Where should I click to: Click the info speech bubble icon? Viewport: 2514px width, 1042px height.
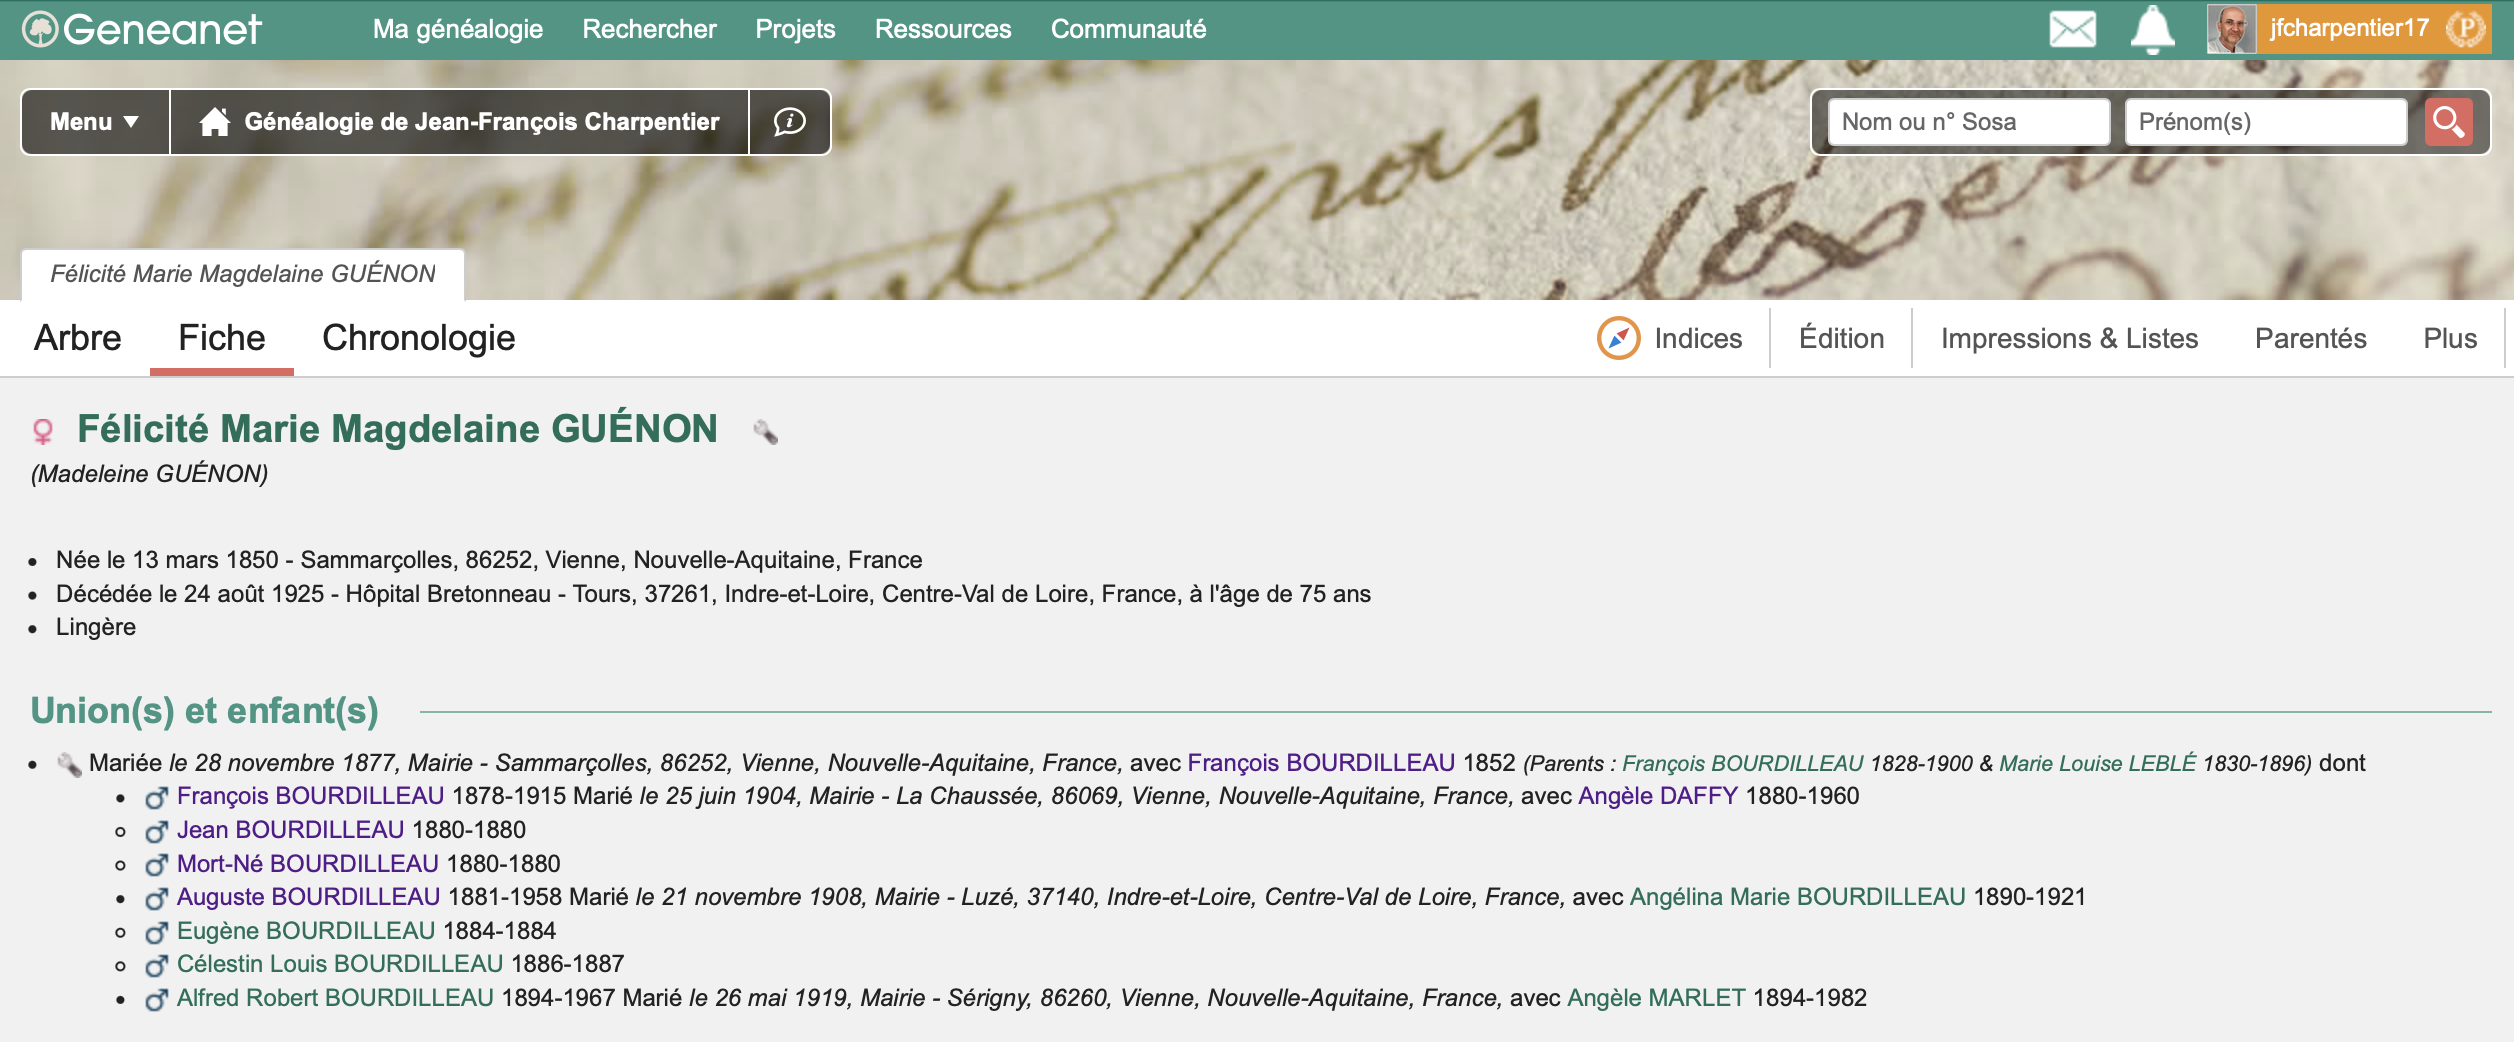[789, 122]
